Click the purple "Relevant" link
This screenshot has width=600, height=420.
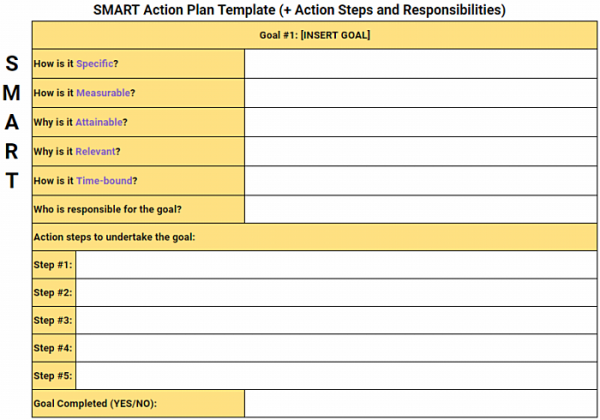[94, 151]
